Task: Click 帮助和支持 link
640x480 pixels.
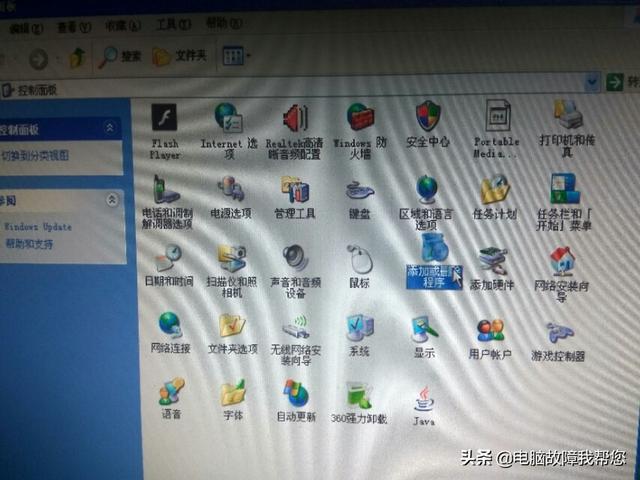Action: (x=29, y=244)
